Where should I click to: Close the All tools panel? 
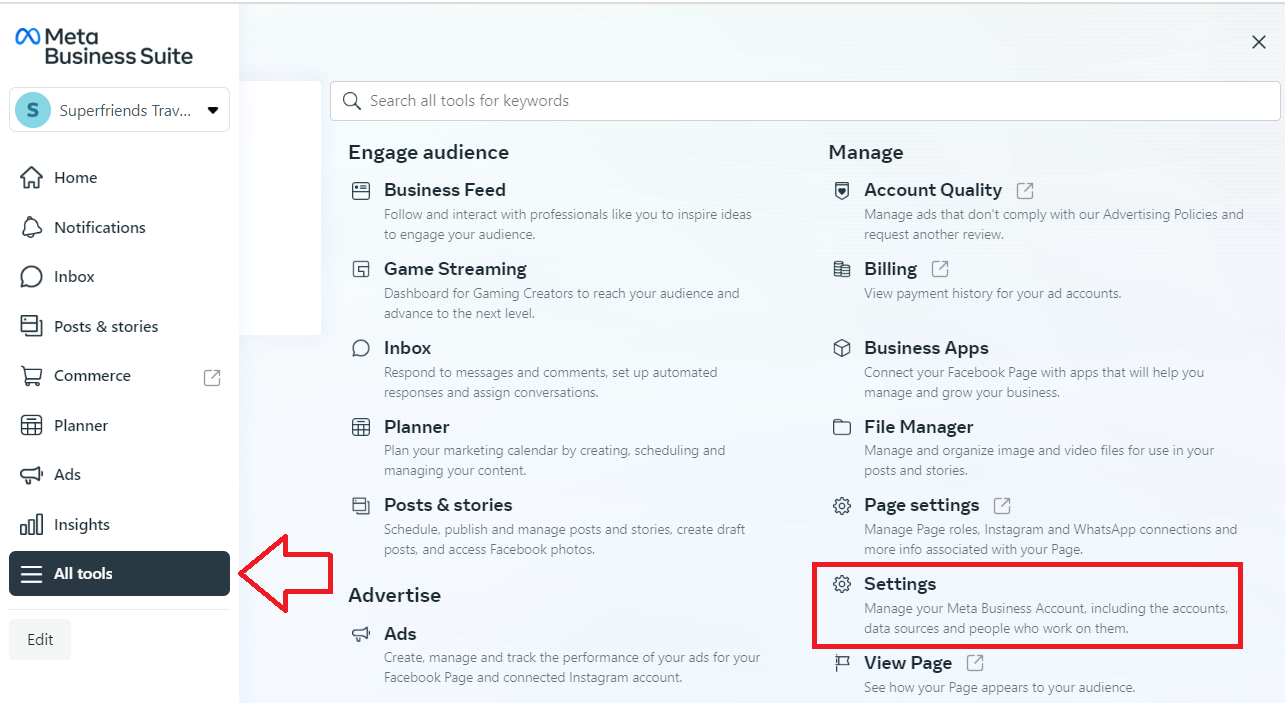(1259, 42)
